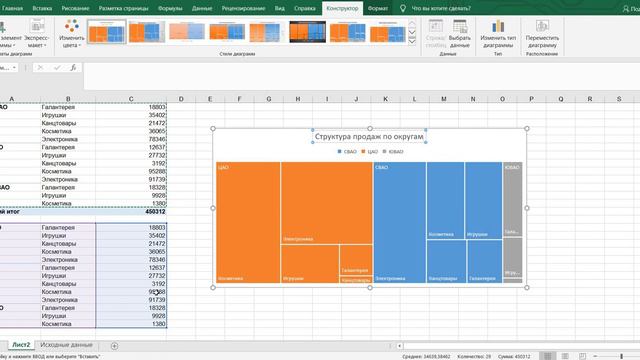The image size is (640, 360).
Task: Click the lightbulb Tell me icon
Action: pyautogui.click(x=402, y=8)
